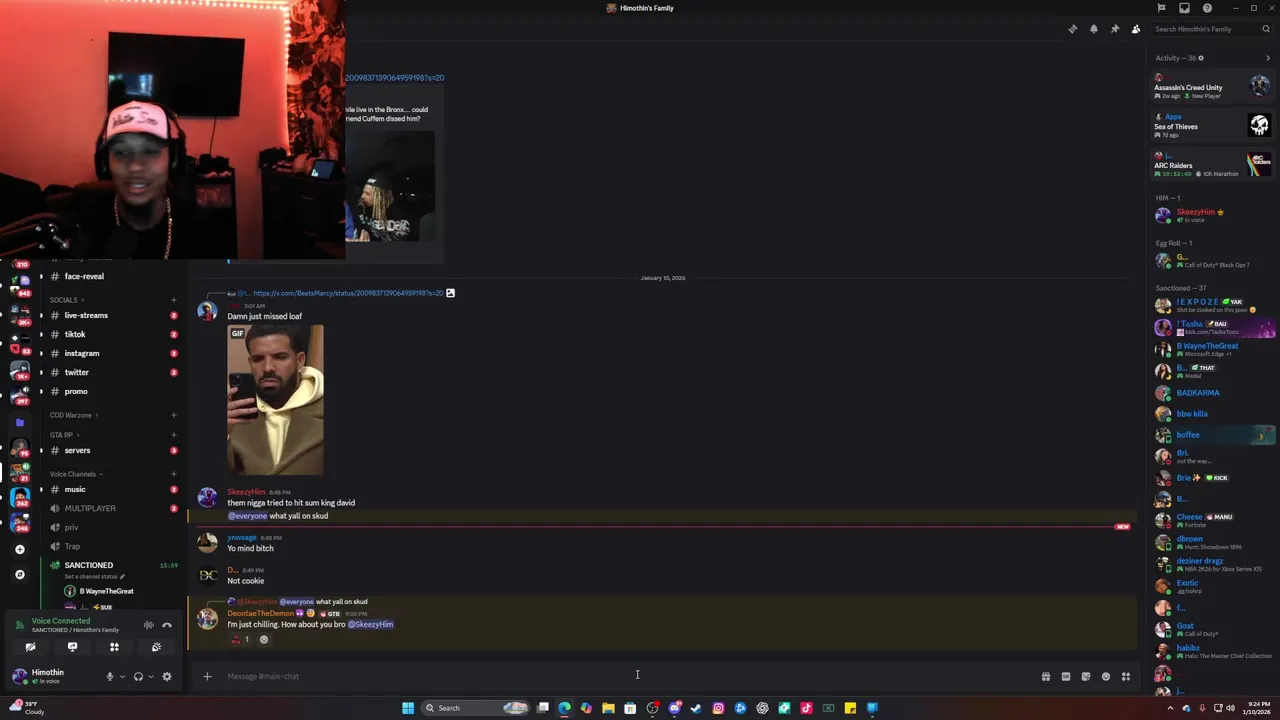Share your screen from voice panel
The image size is (1280, 720).
click(x=72, y=647)
